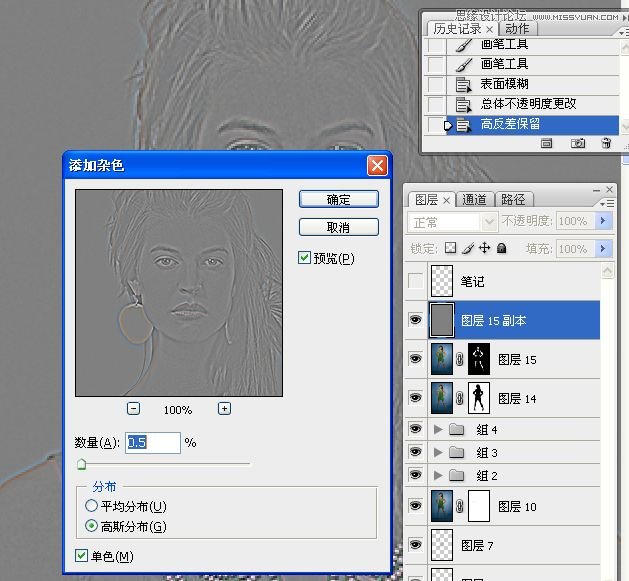Select the 图层 15 layer mask thumbnail

point(479,359)
